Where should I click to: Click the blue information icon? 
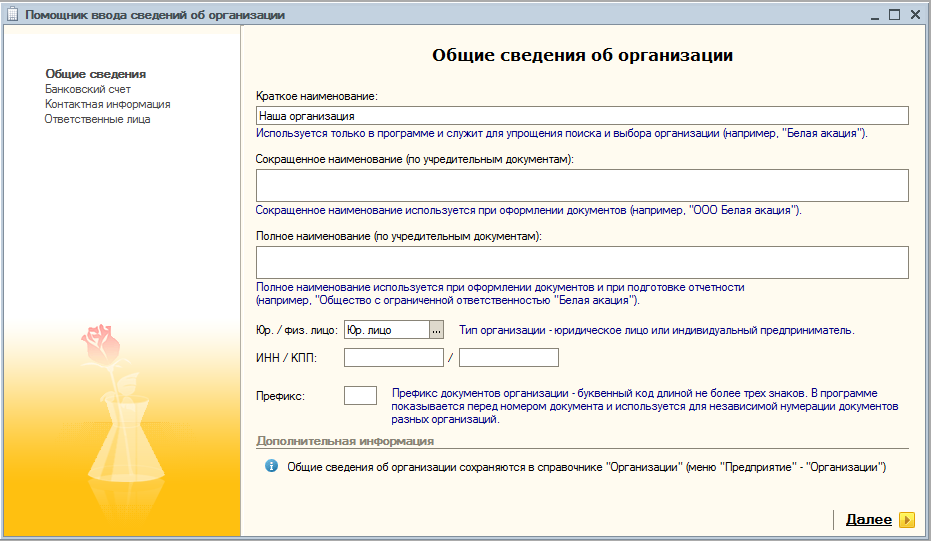pos(271,466)
